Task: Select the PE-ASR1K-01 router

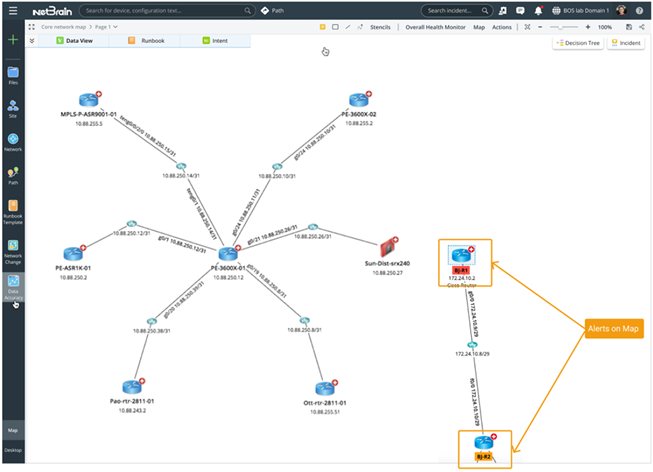Action: tap(73, 253)
